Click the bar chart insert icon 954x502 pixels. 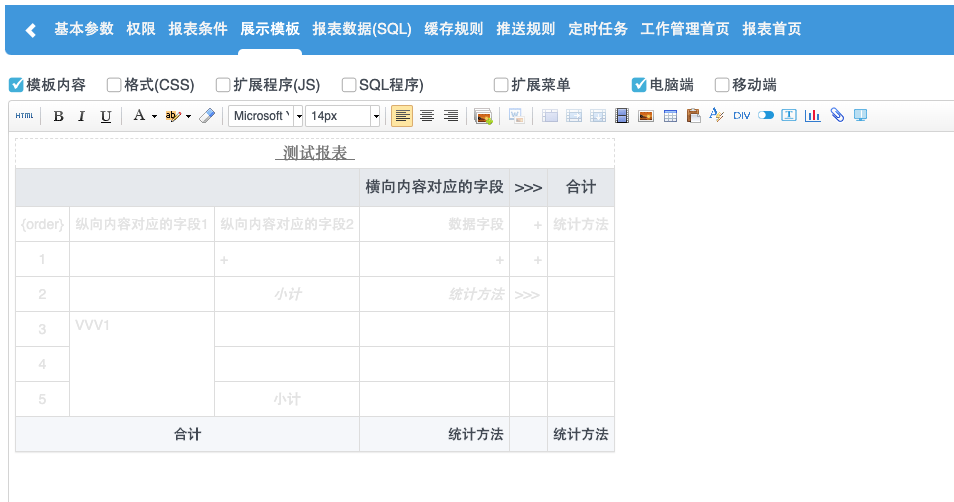click(x=813, y=116)
